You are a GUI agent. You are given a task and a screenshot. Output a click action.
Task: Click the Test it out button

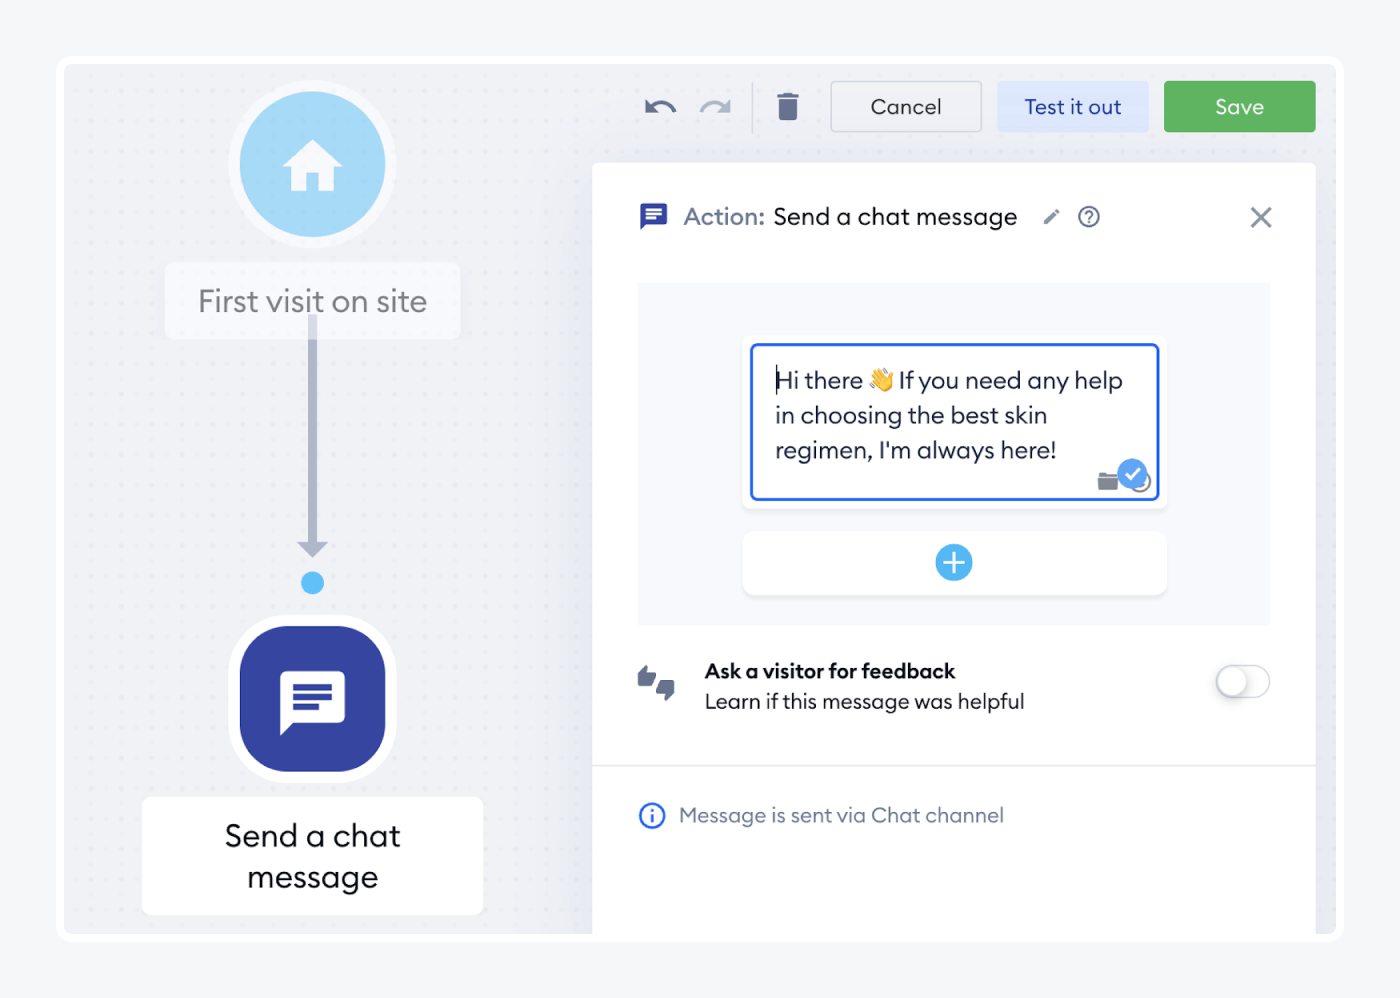1073,107
